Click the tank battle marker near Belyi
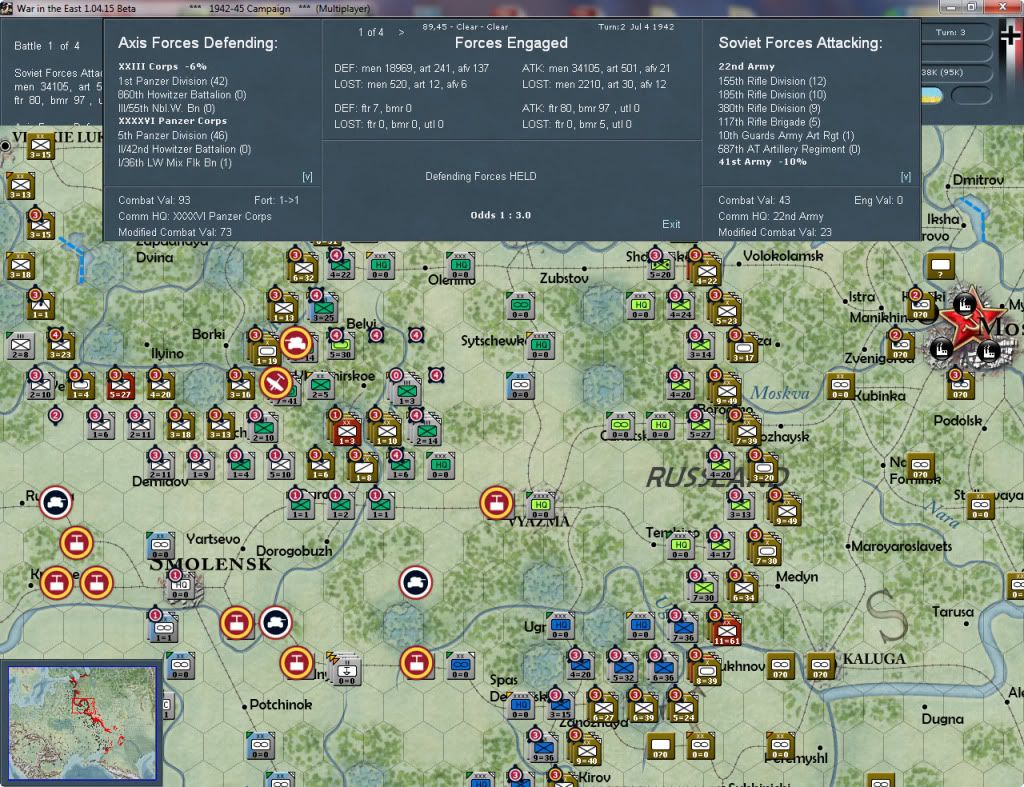 click(296, 343)
